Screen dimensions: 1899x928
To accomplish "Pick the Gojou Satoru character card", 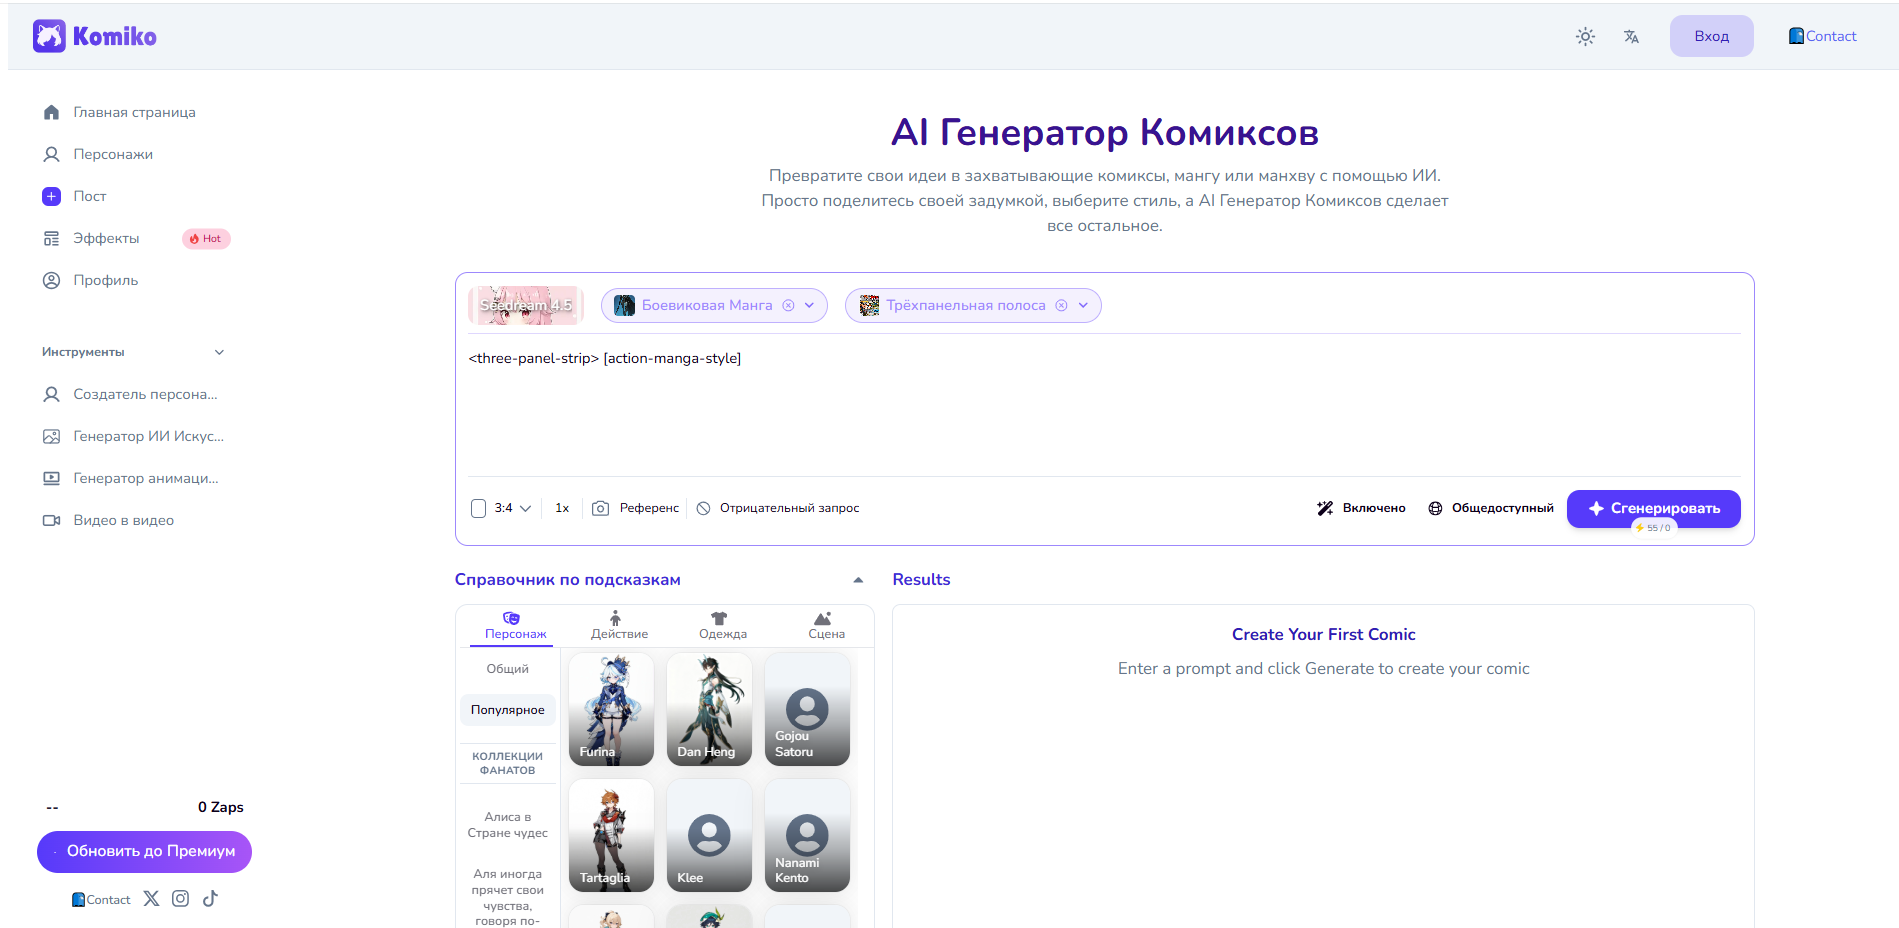I will tap(807, 709).
